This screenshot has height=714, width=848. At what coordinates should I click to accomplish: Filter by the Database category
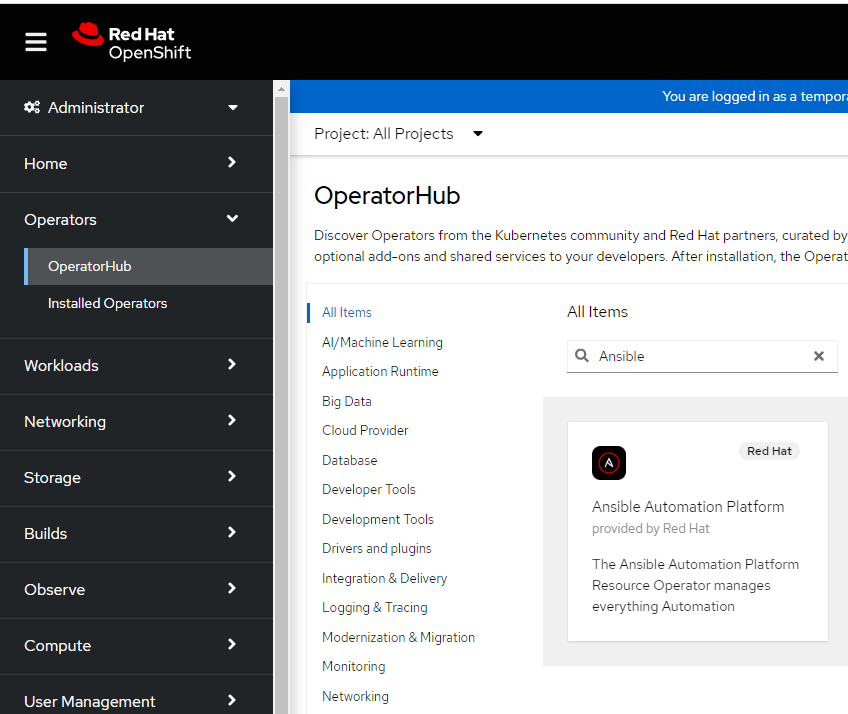click(x=349, y=460)
